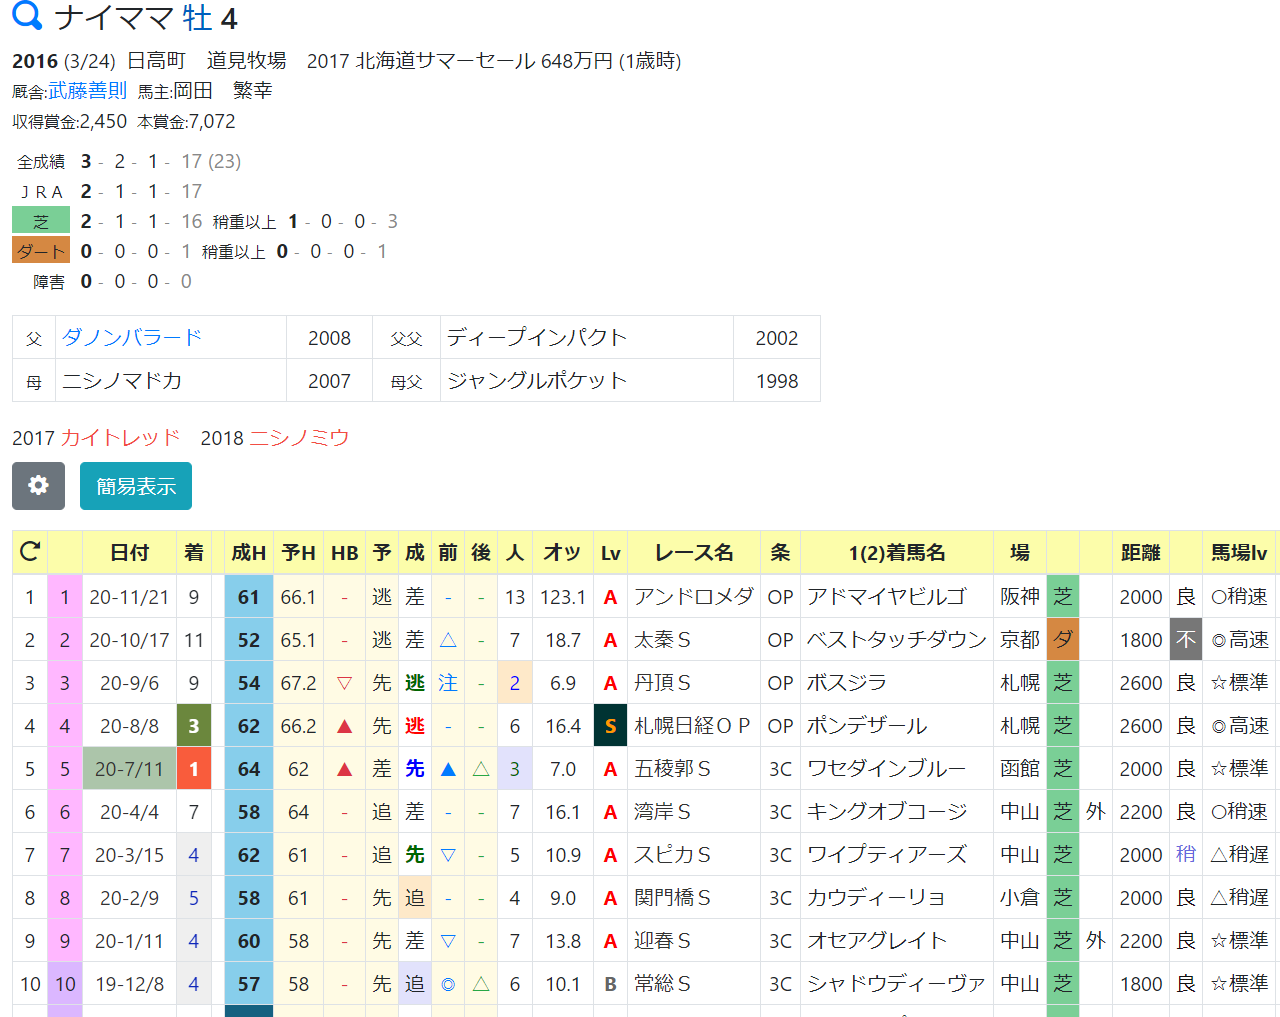The image size is (1280, 1017).
Task: Click the winner name キングオブコージ
Action: pyautogui.click(x=887, y=812)
